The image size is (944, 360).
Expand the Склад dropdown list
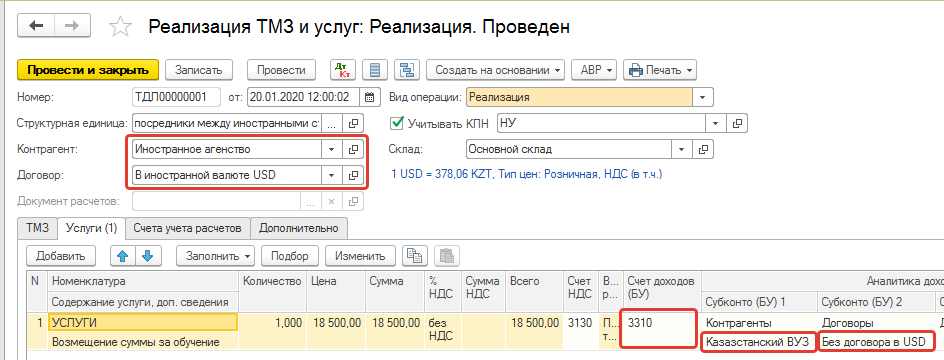pos(681,149)
